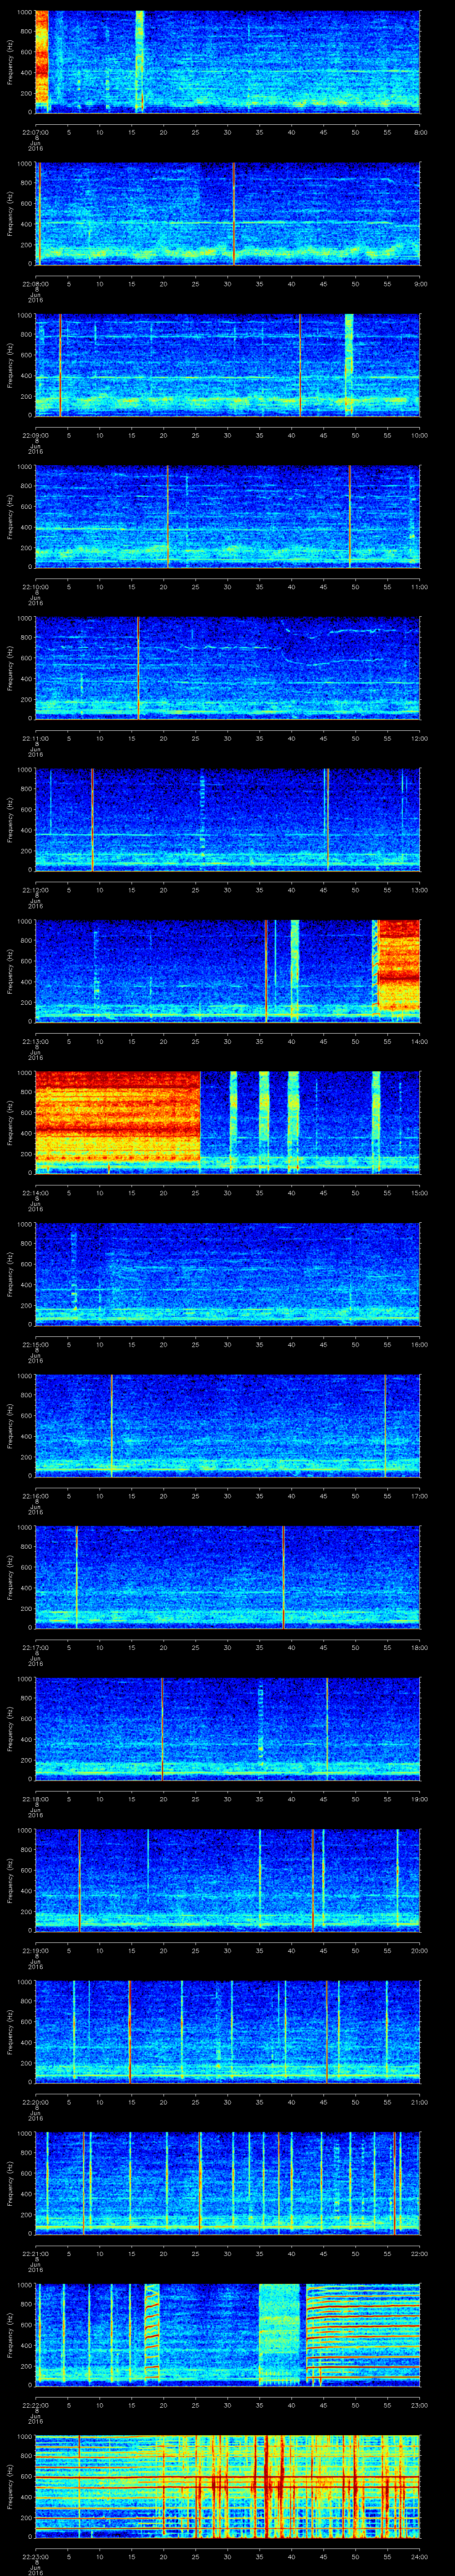Click the spectrogram panel starting at 22:21:00

[x=228, y=2183]
